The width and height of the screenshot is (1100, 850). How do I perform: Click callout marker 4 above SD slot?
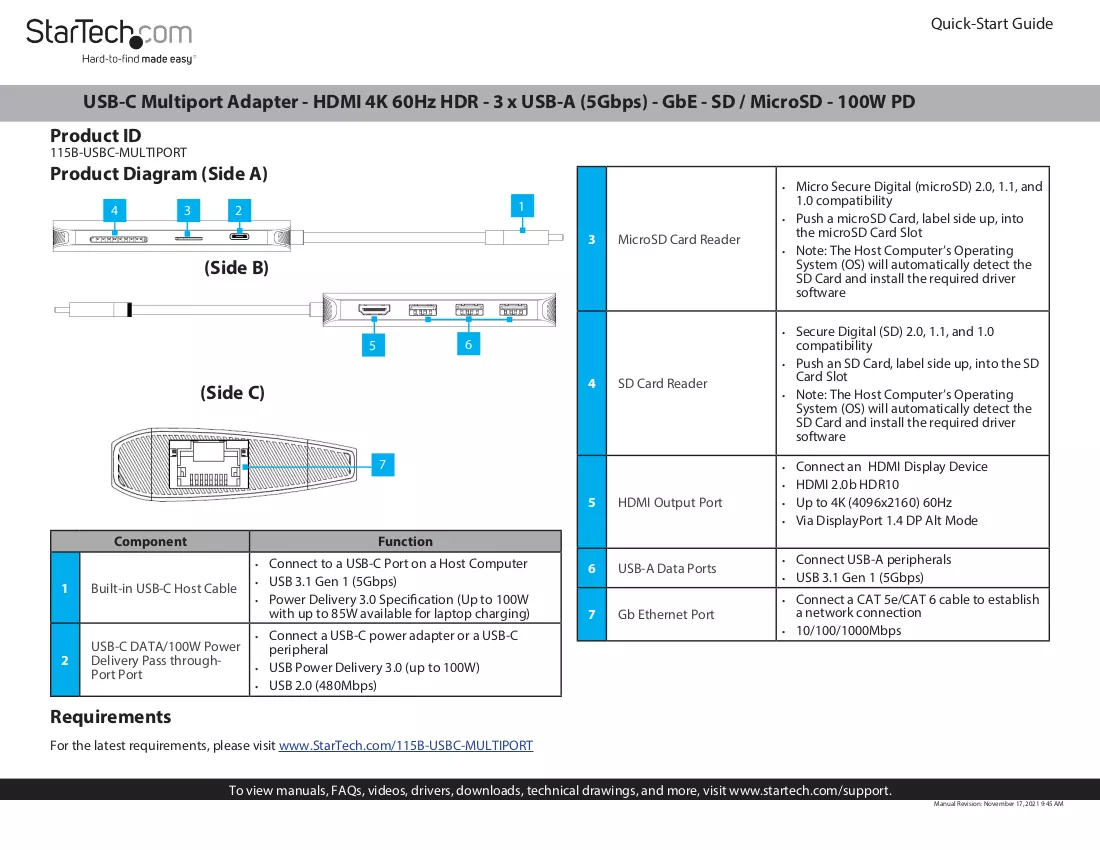click(114, 210)
